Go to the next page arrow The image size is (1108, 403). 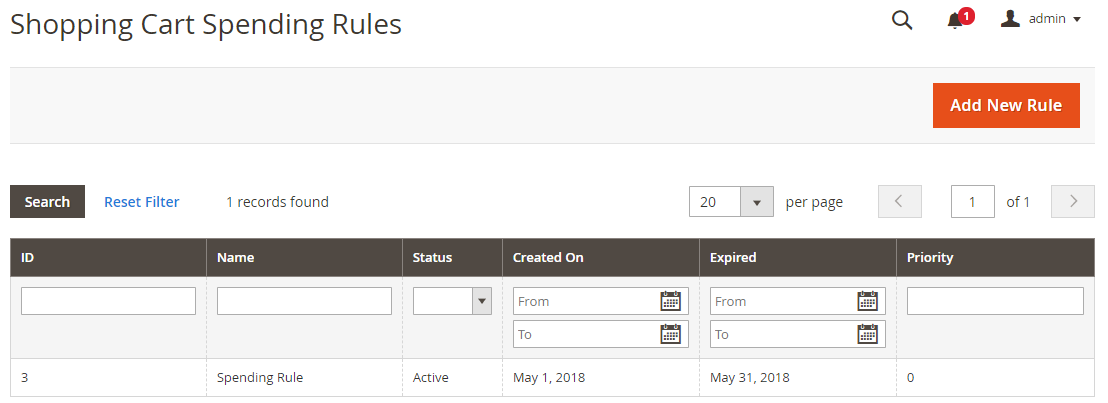(x=1074, y=202)
